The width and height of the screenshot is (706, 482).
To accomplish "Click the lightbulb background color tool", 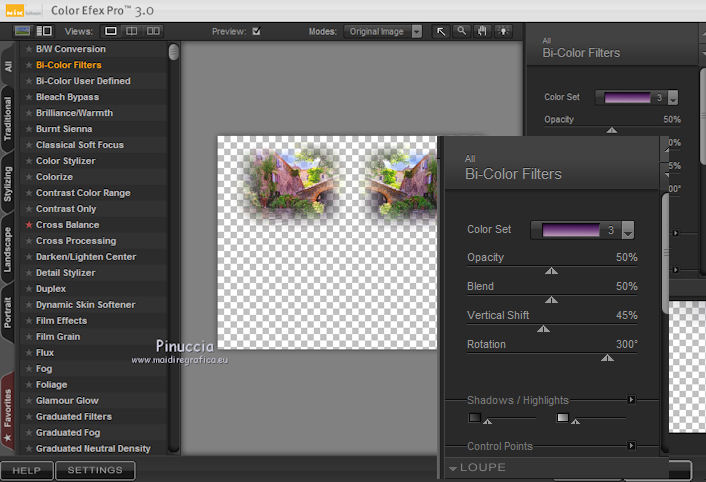I will 503,32.
